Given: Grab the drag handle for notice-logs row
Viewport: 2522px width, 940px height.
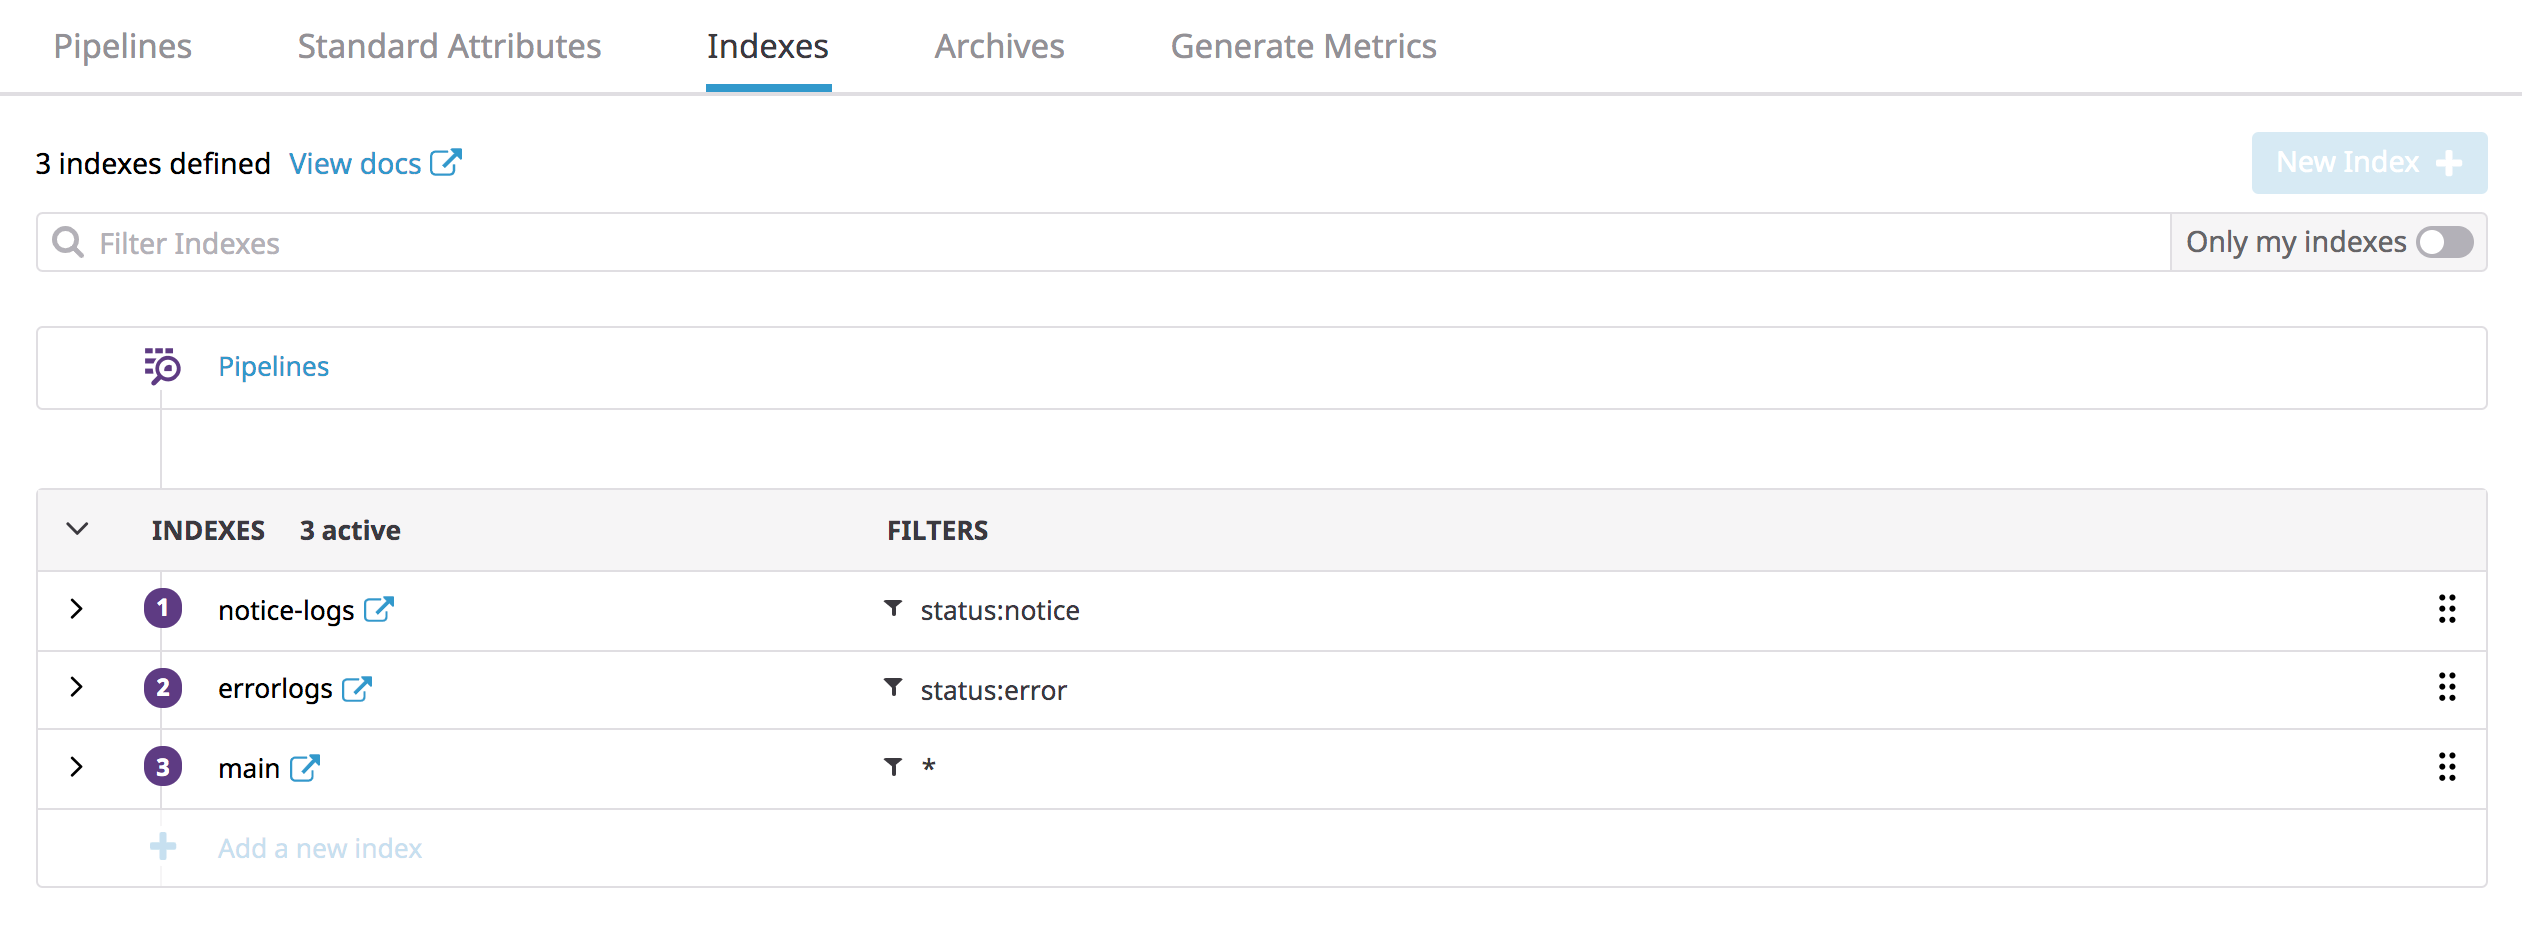Looking at the screenshot, I should (2446, 609).
